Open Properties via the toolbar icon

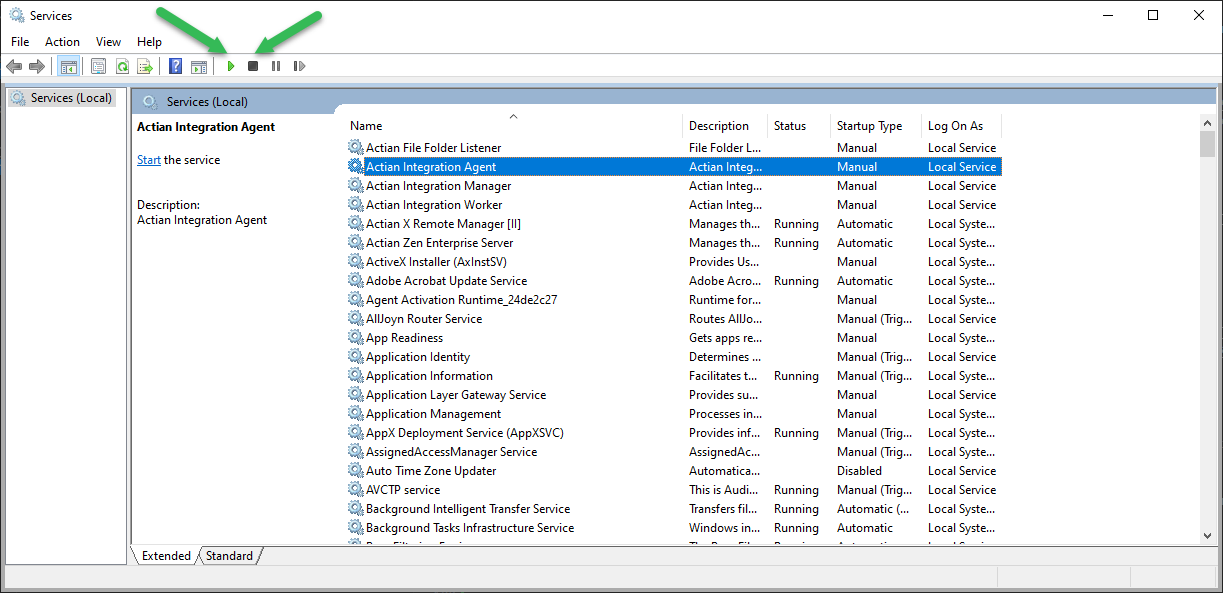point(98,66)
